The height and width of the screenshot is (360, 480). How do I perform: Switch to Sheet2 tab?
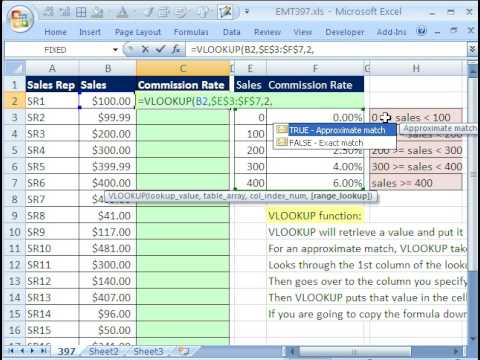[x=104, y=351]
